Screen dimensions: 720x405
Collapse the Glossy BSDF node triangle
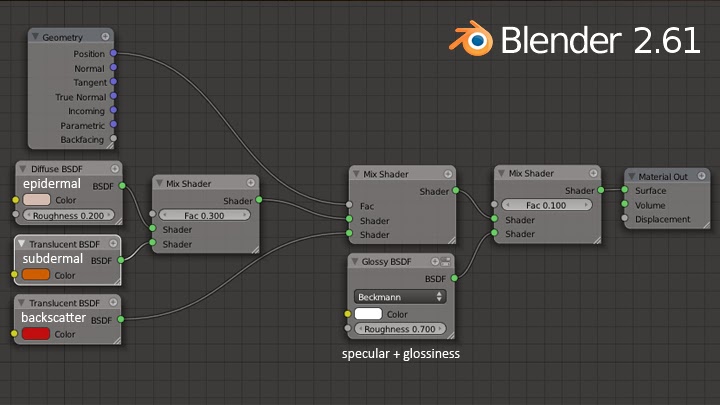(x=354, y=261)
